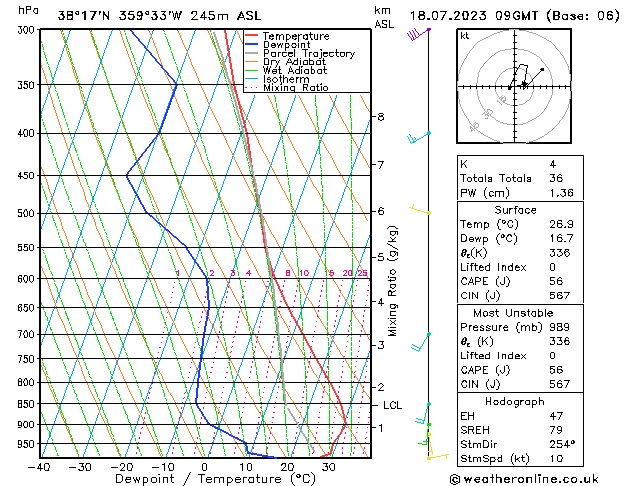Click the CIN value 567 under Surface
629x486 pixels.
tap(560, 296)
